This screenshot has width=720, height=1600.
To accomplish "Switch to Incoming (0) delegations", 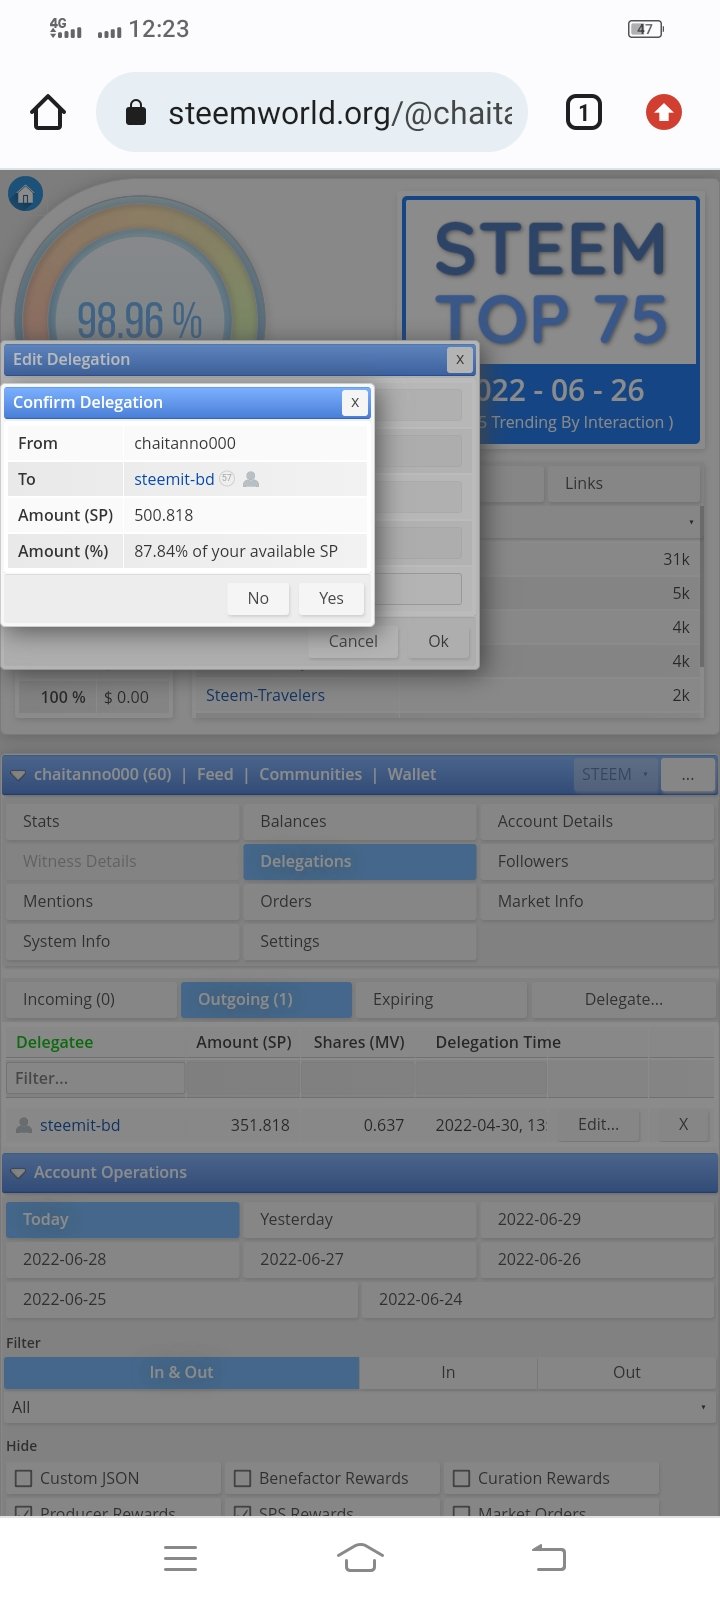I will pos(91,999).
